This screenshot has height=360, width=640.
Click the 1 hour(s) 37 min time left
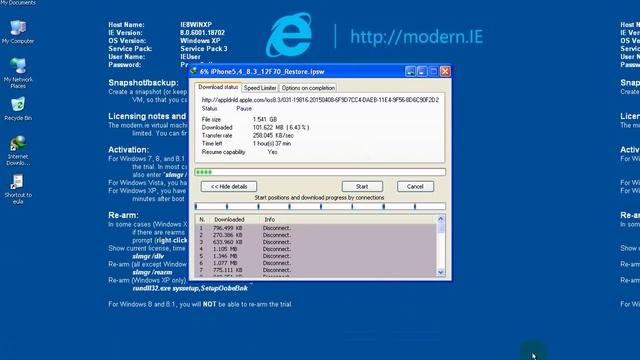[271, 144]
